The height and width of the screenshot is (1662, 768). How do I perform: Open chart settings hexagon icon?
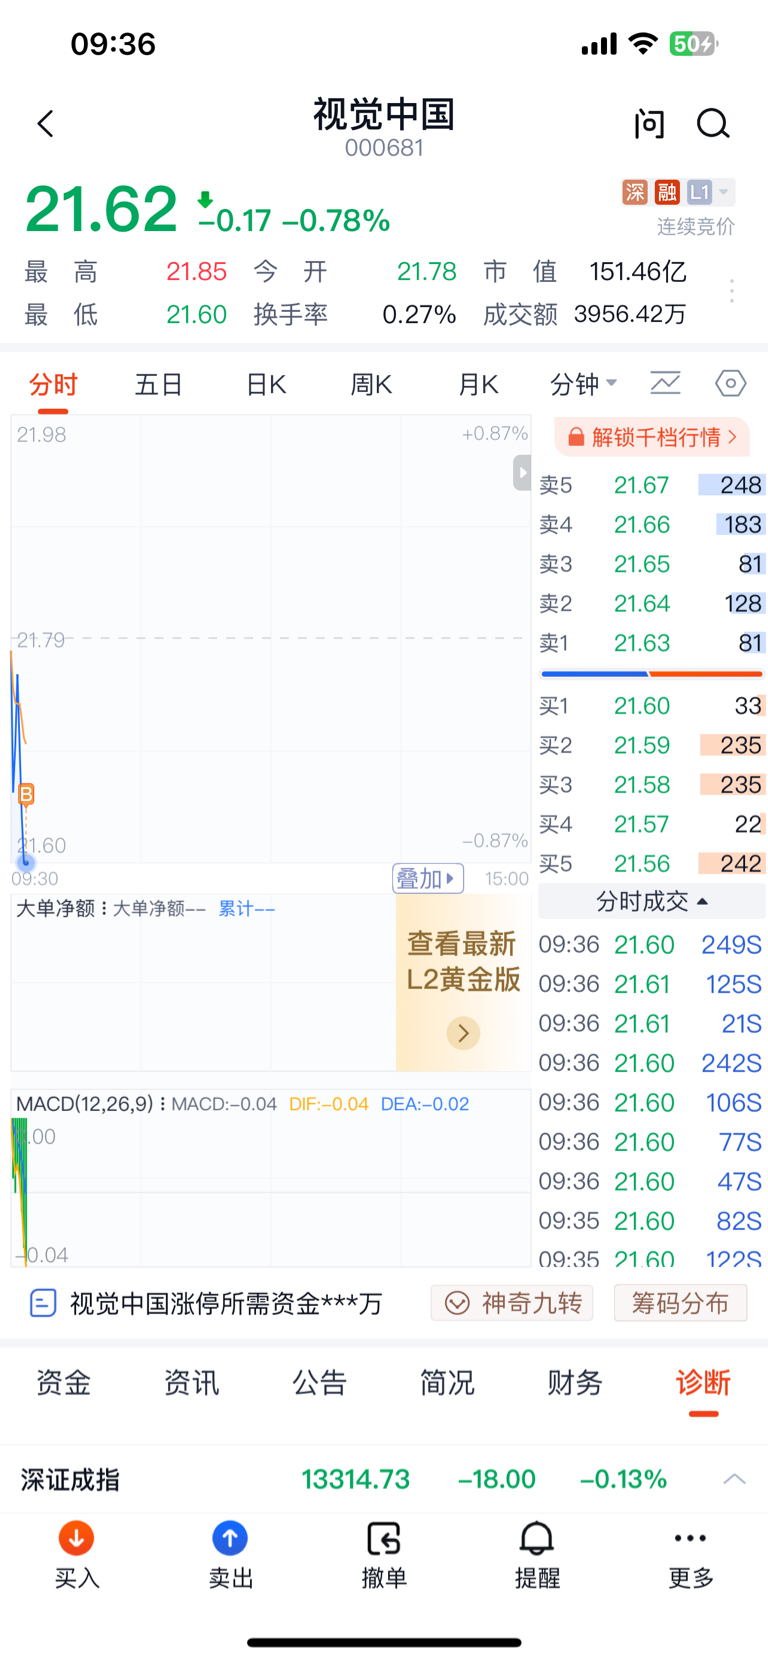[731, 383]
